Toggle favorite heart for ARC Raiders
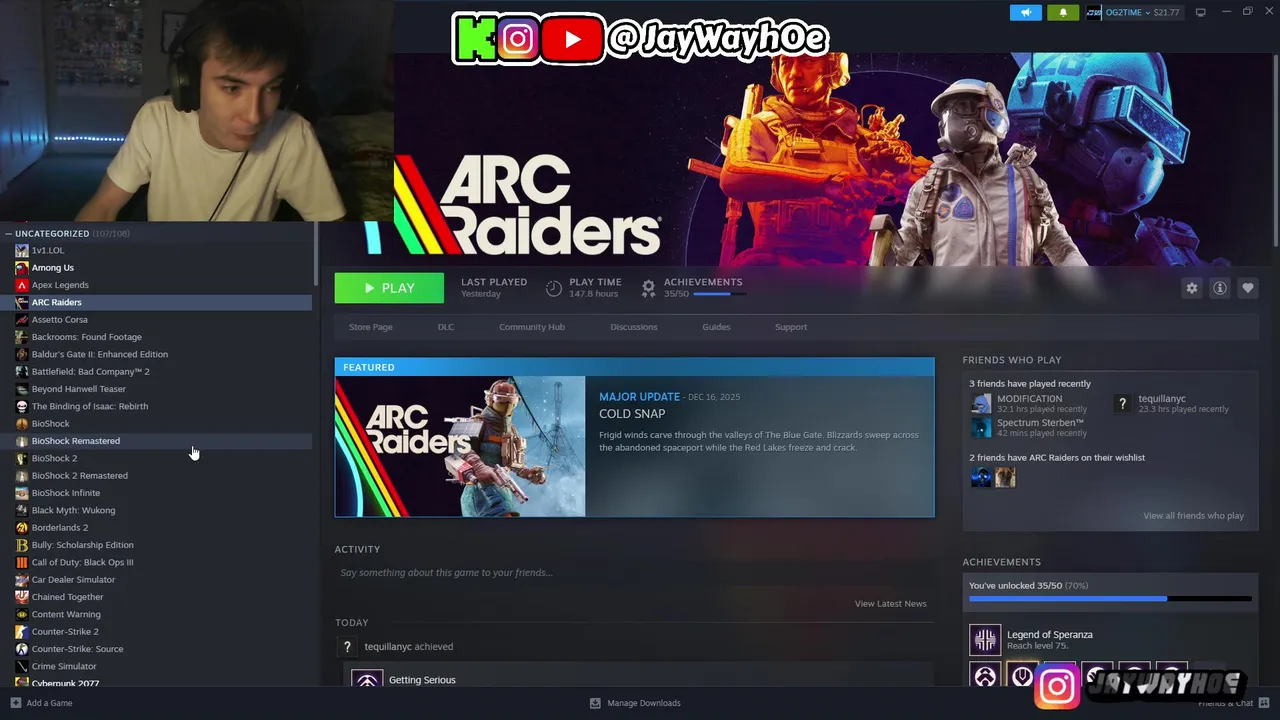Viewport: 1280px width, 720px height. (x=1247, y=288)
